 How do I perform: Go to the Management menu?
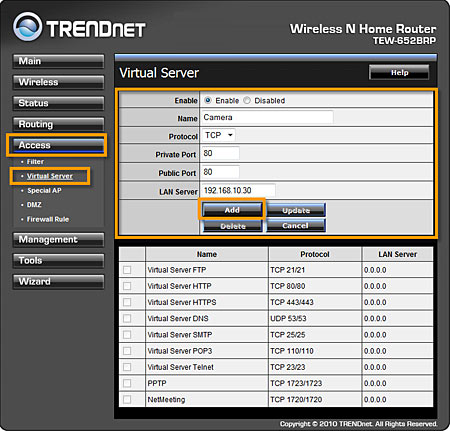point(58,240)
